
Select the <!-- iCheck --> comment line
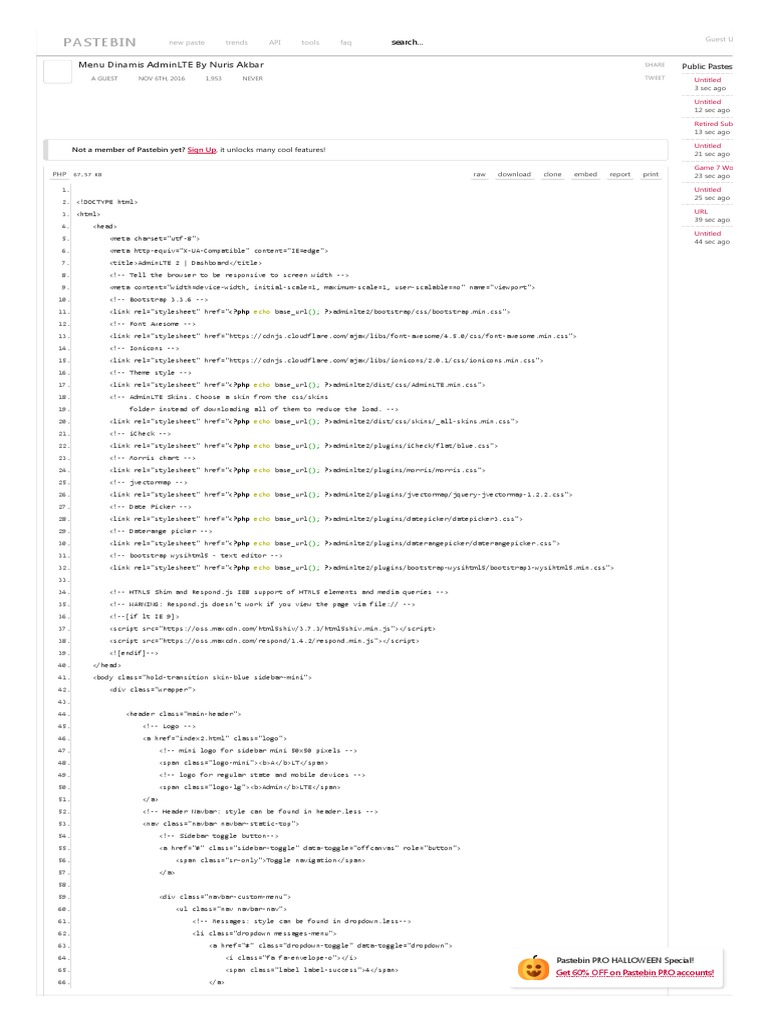pos(140,434)
